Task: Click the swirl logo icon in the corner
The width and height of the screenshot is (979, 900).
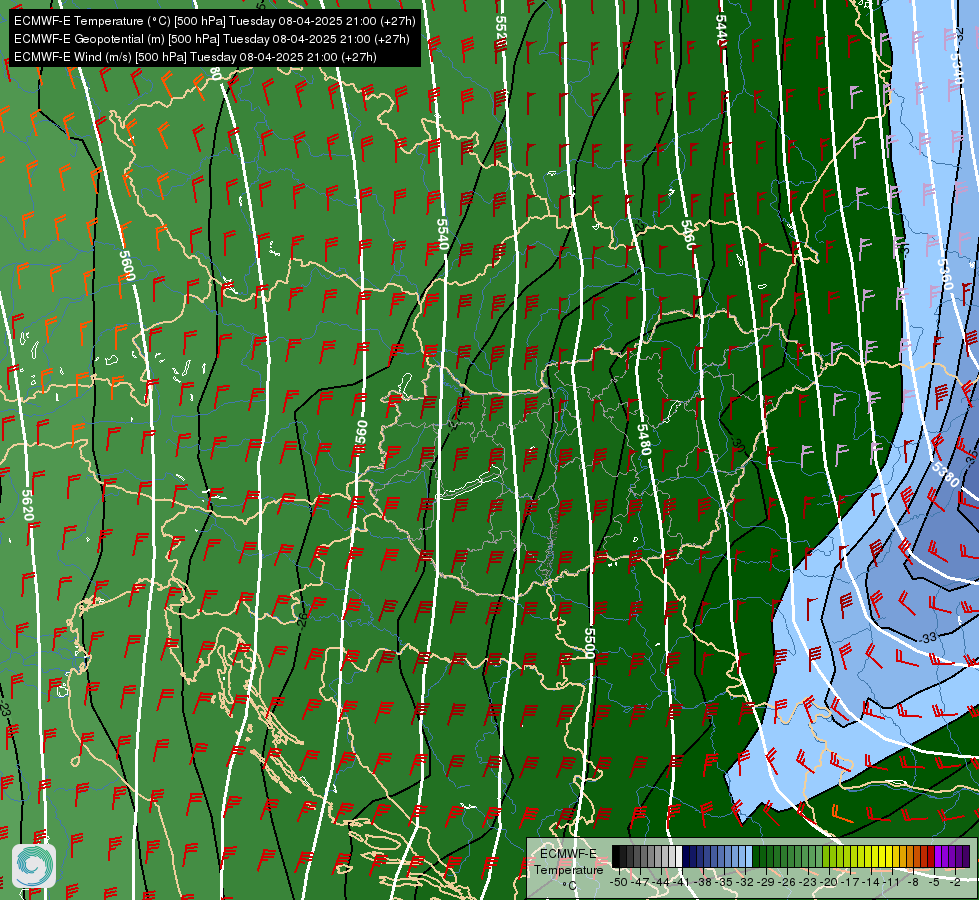Action: click(34, 866)
